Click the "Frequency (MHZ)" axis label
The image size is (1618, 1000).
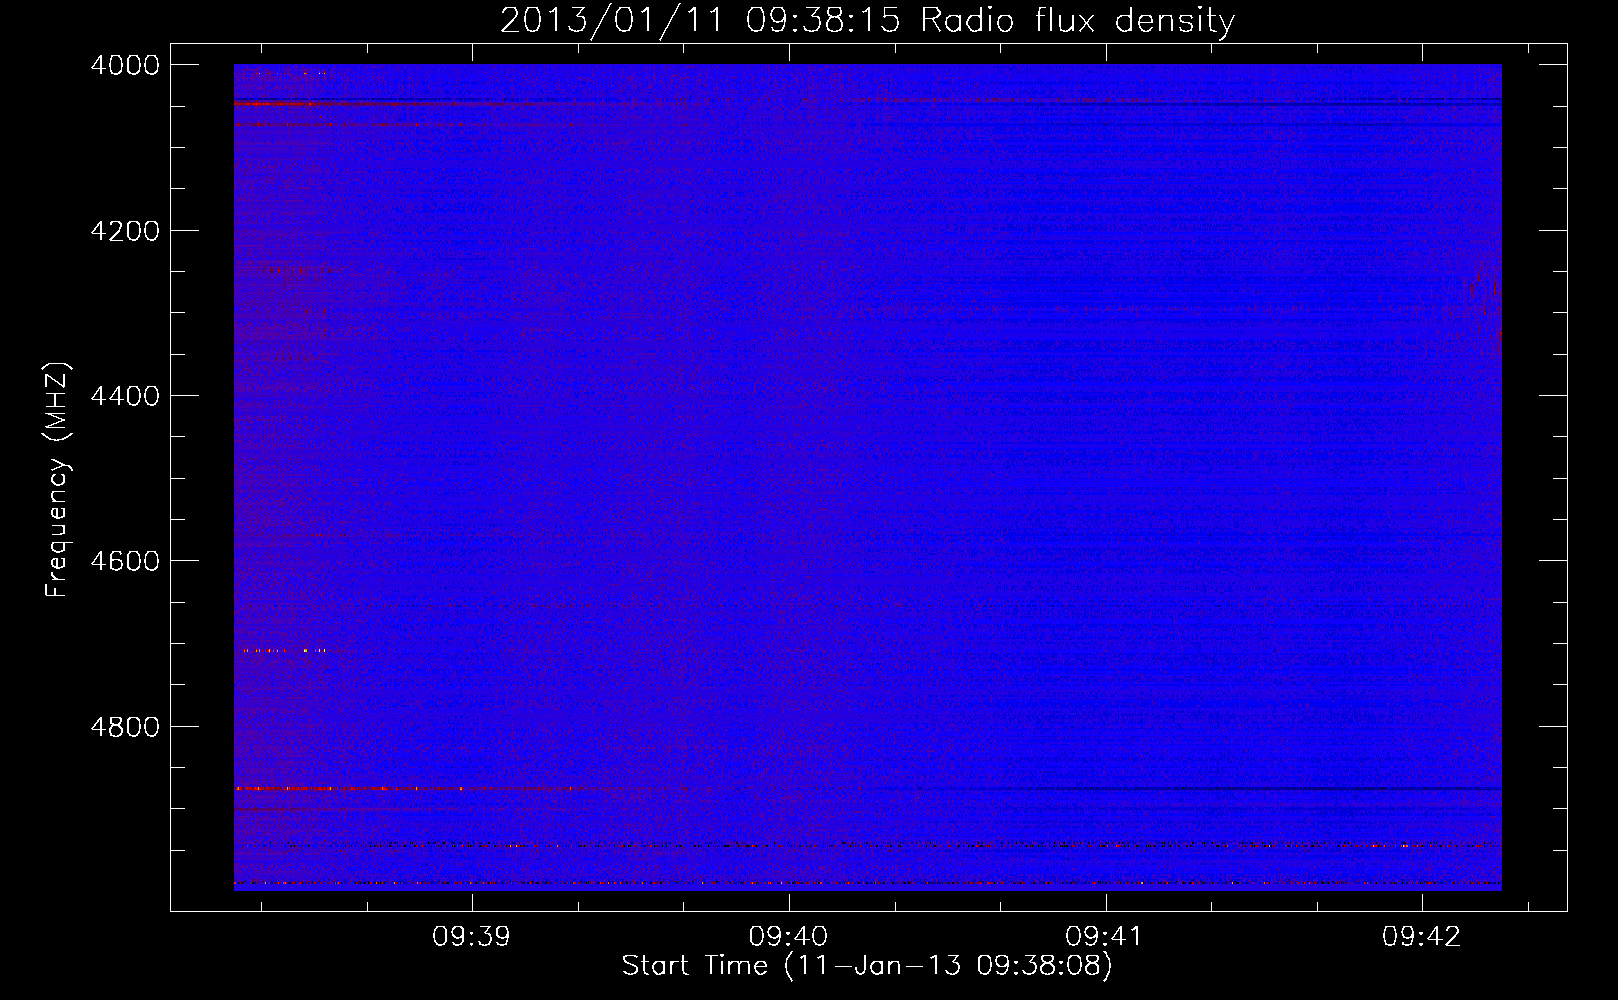click(58, 480)
